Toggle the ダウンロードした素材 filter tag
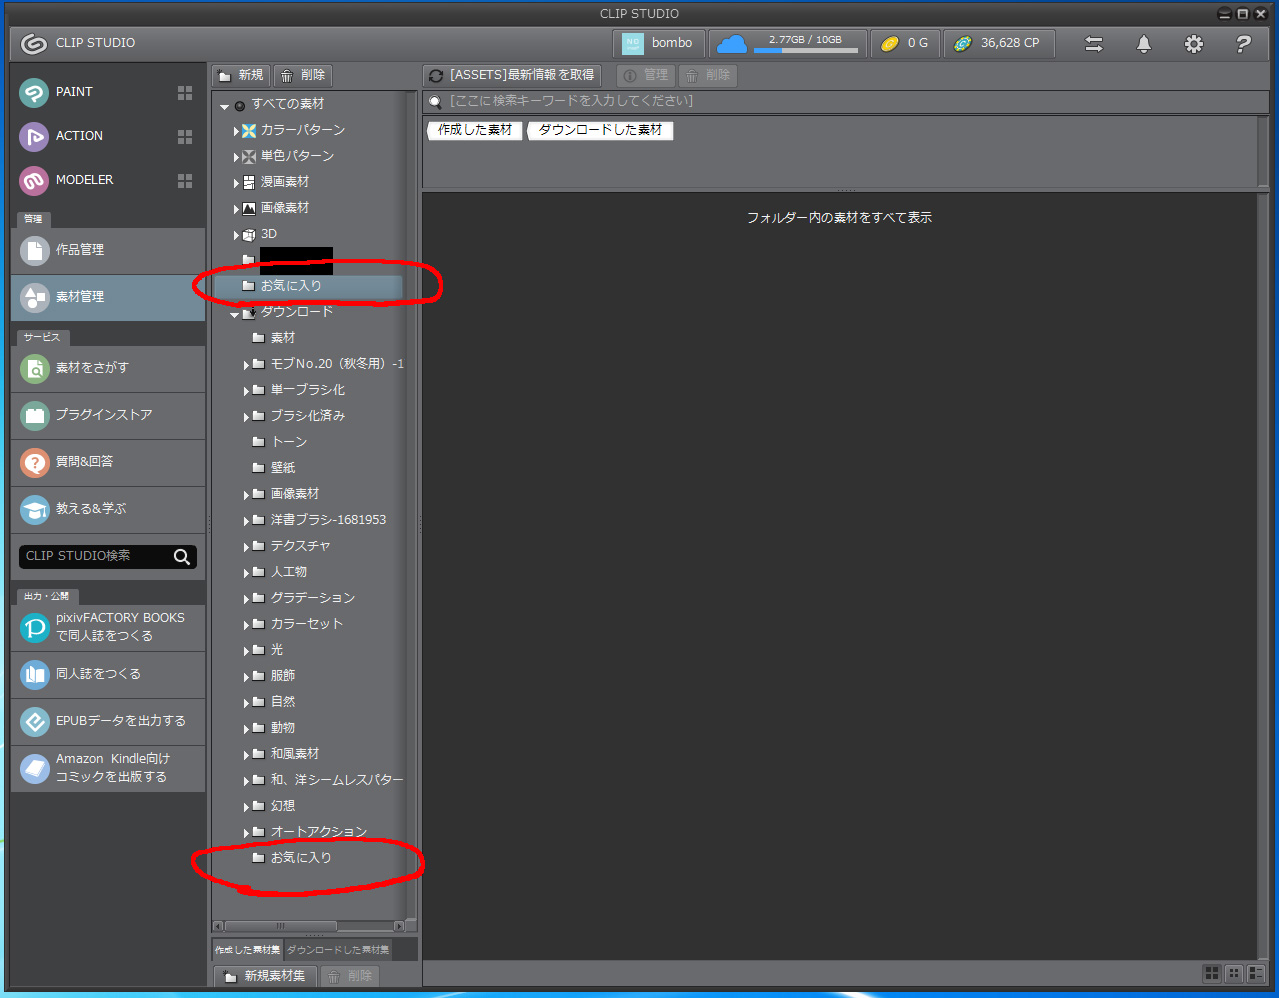This screenshot has height=998, width=1279. (x=600, y=130)
